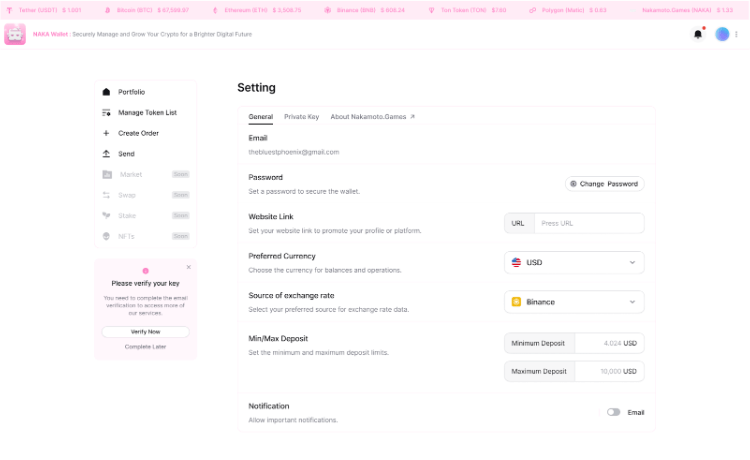Click the NAKA Wallet logo icon
Viewport: 750px width, 460px height.
[x=15, y=34]
